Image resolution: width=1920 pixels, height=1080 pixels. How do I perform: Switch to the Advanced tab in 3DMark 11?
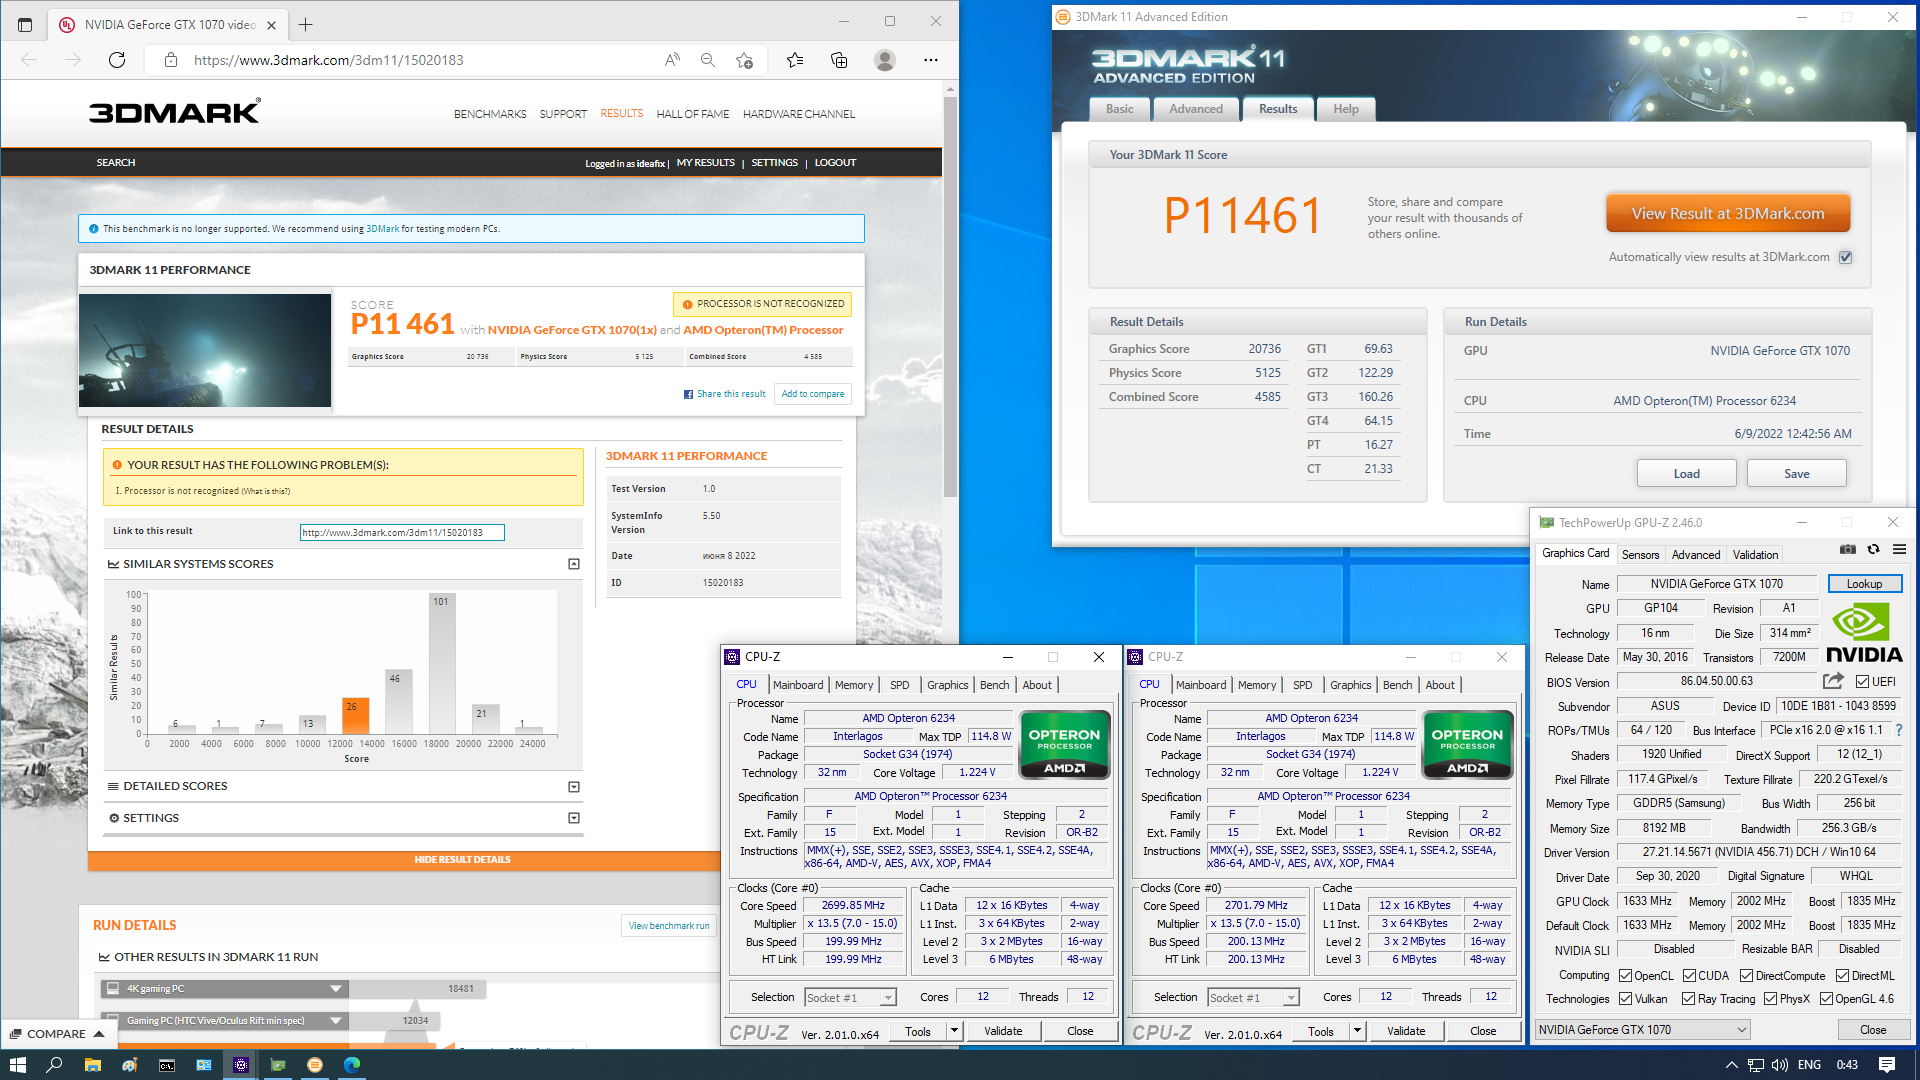tap(1196, 109)
